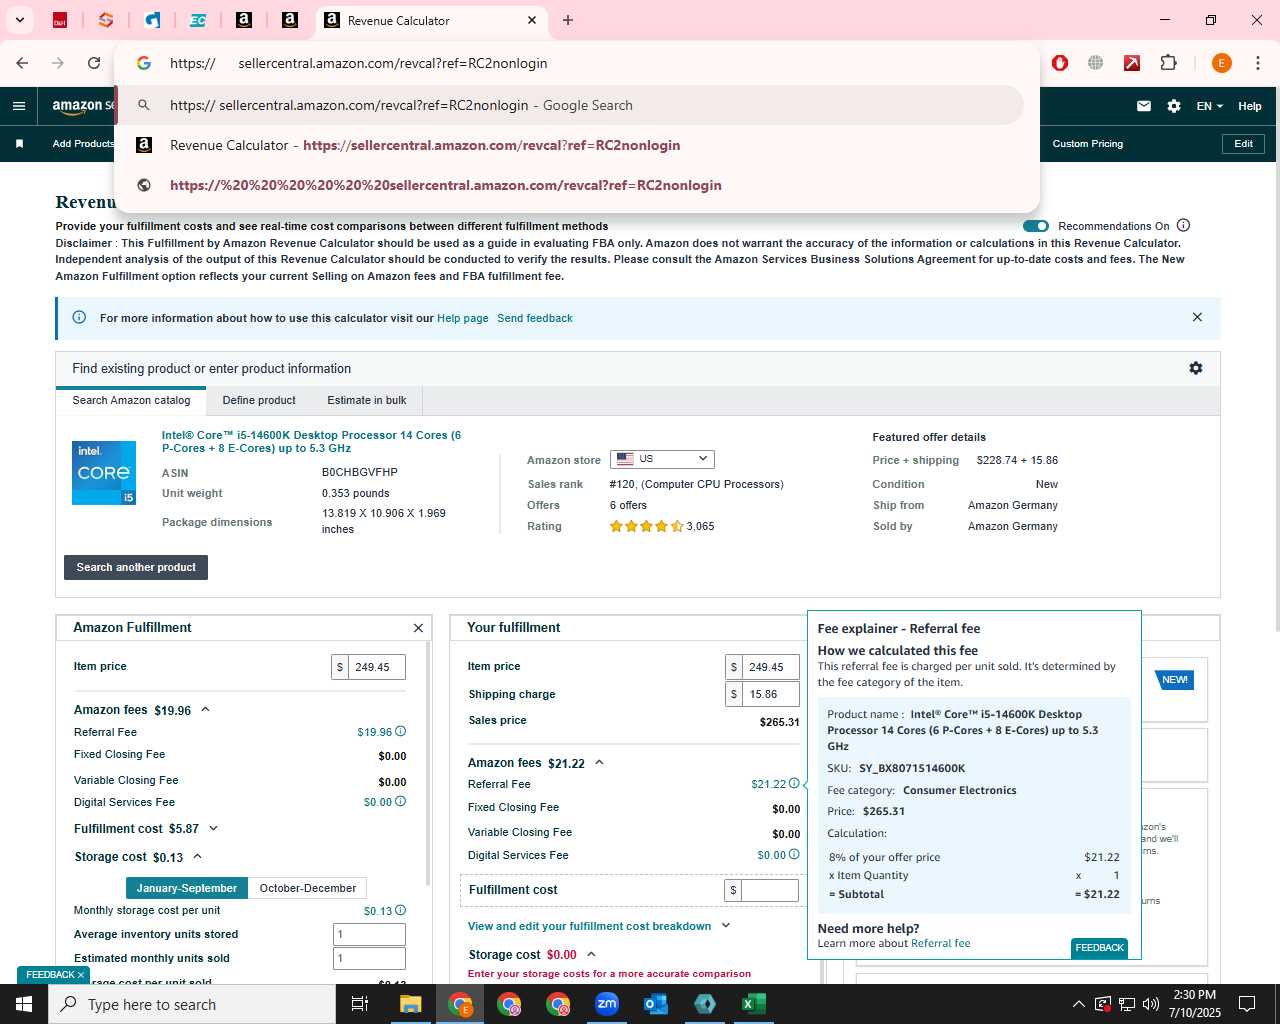This screenshot has width=1280, height=1024.
Task: Click FEEDBACK button in fee explainer popup
Action: [x=1099, y=948]
